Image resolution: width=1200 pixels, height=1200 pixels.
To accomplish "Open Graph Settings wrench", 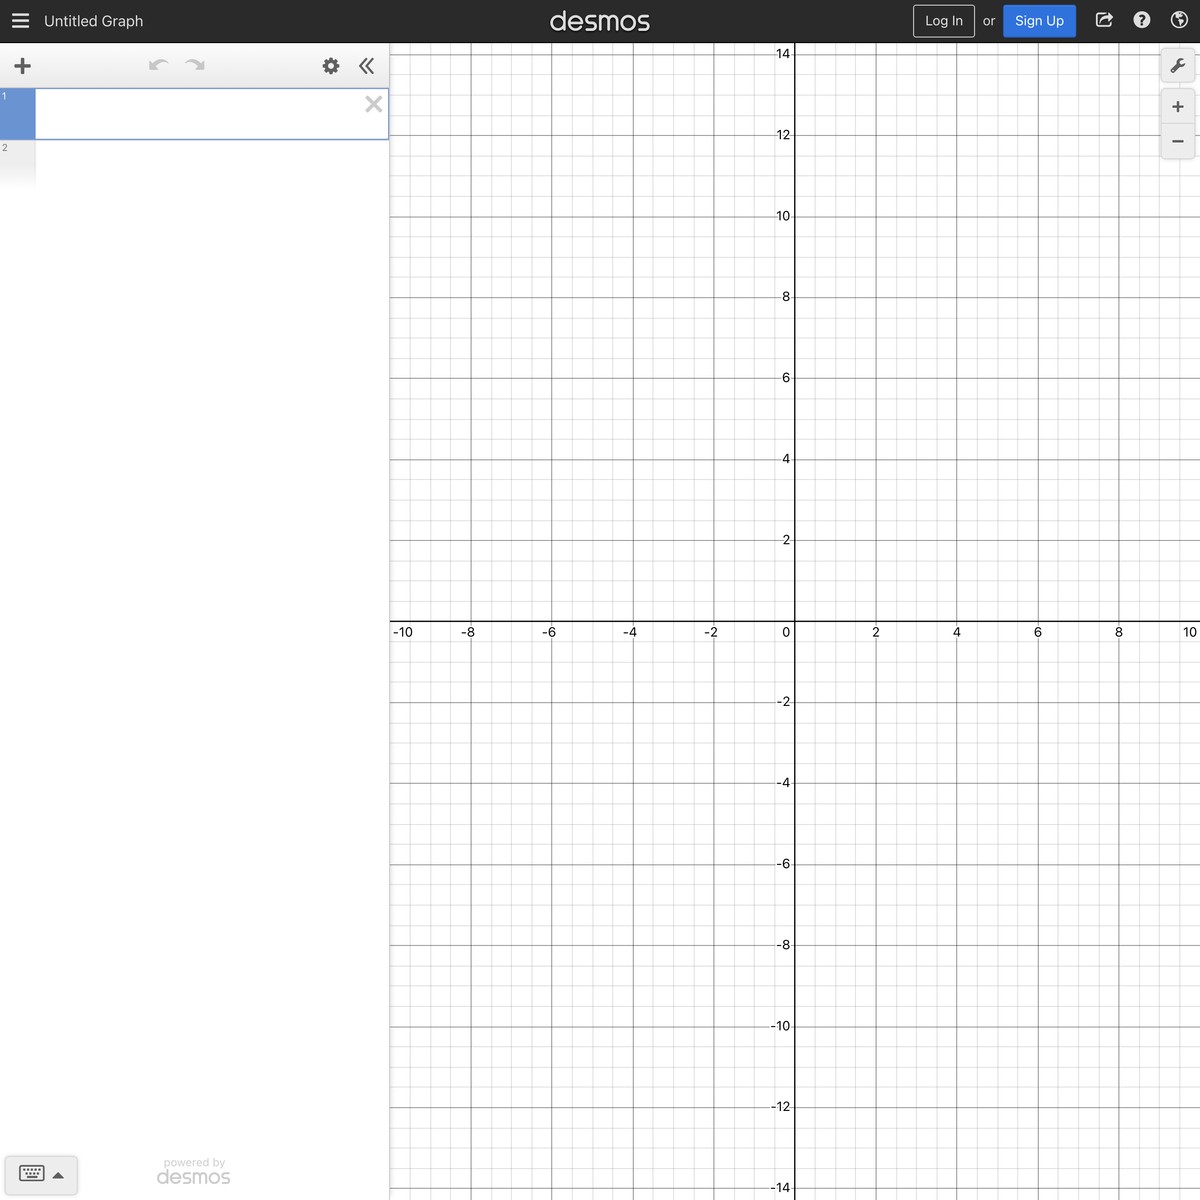I will pyautogui.click(x=1178, y=66).
